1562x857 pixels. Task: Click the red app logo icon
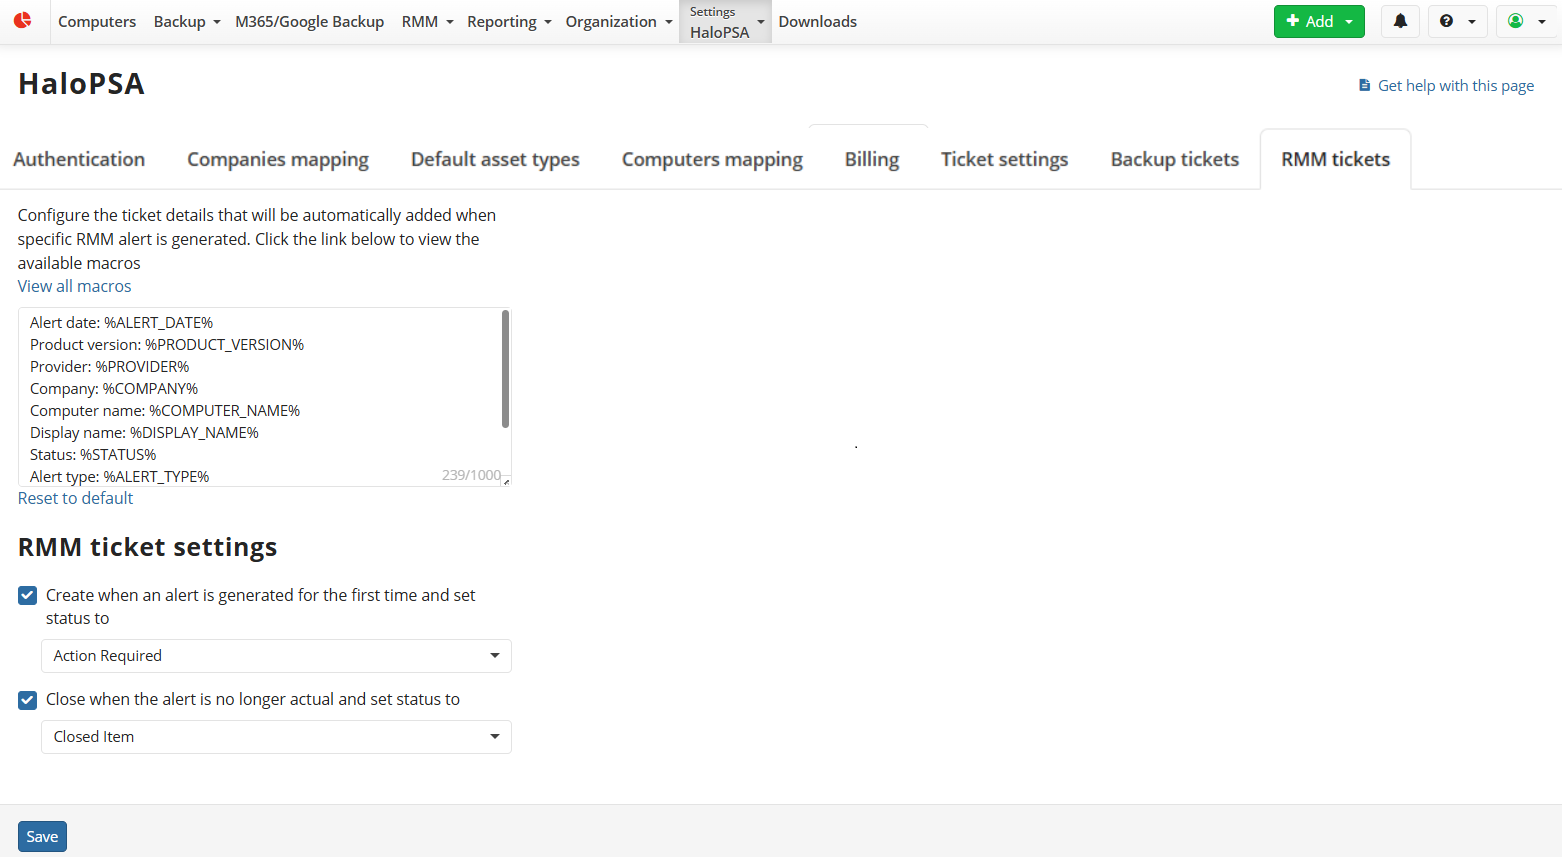(x=22, y=20)
